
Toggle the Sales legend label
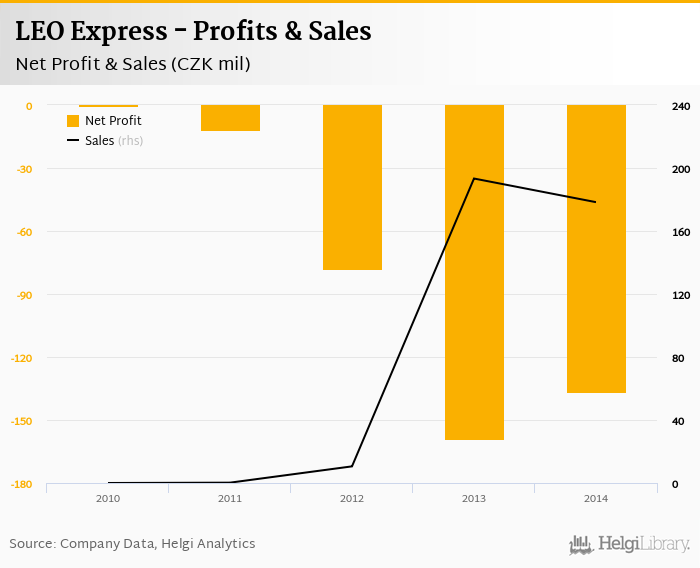click(x=100, y=141)
